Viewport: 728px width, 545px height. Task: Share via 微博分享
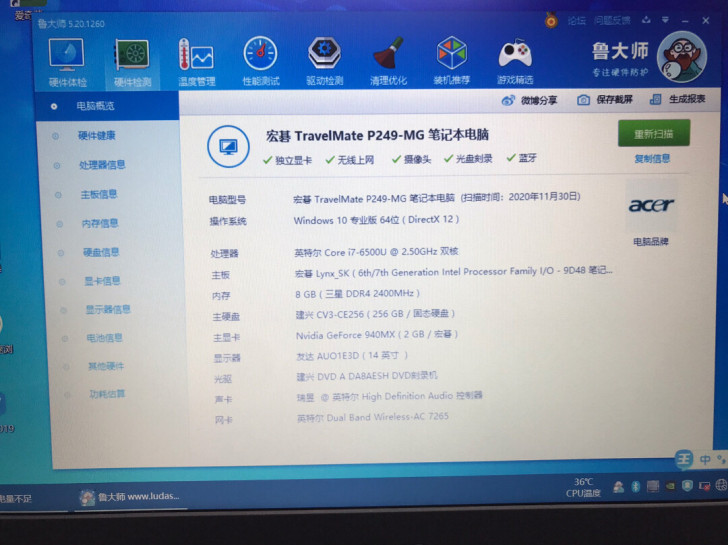coord(529,100)
